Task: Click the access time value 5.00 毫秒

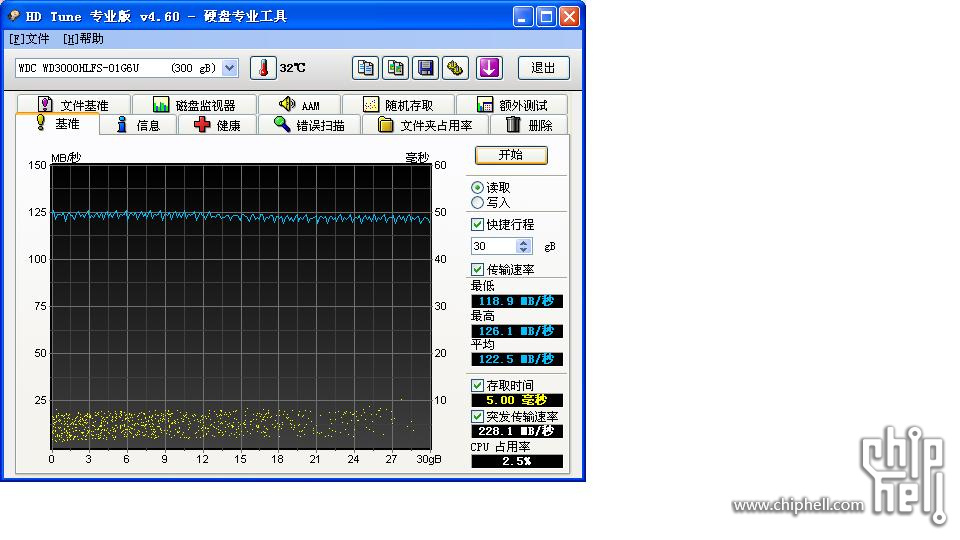Action: pos(517,400)
